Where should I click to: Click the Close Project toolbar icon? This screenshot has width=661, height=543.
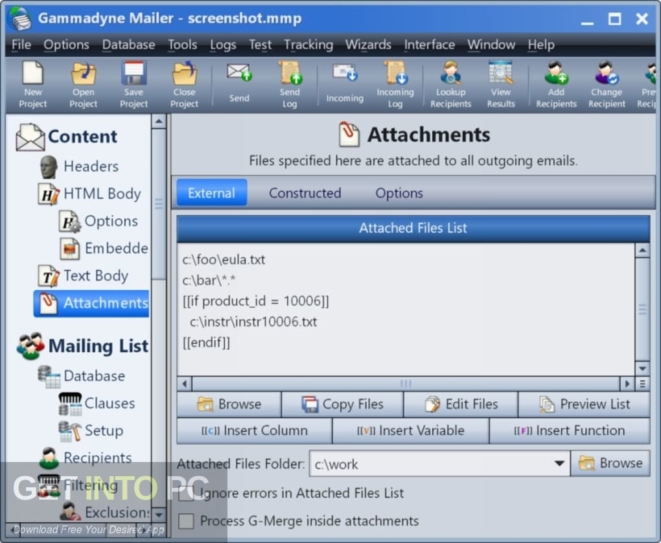(x=184, y=73)
